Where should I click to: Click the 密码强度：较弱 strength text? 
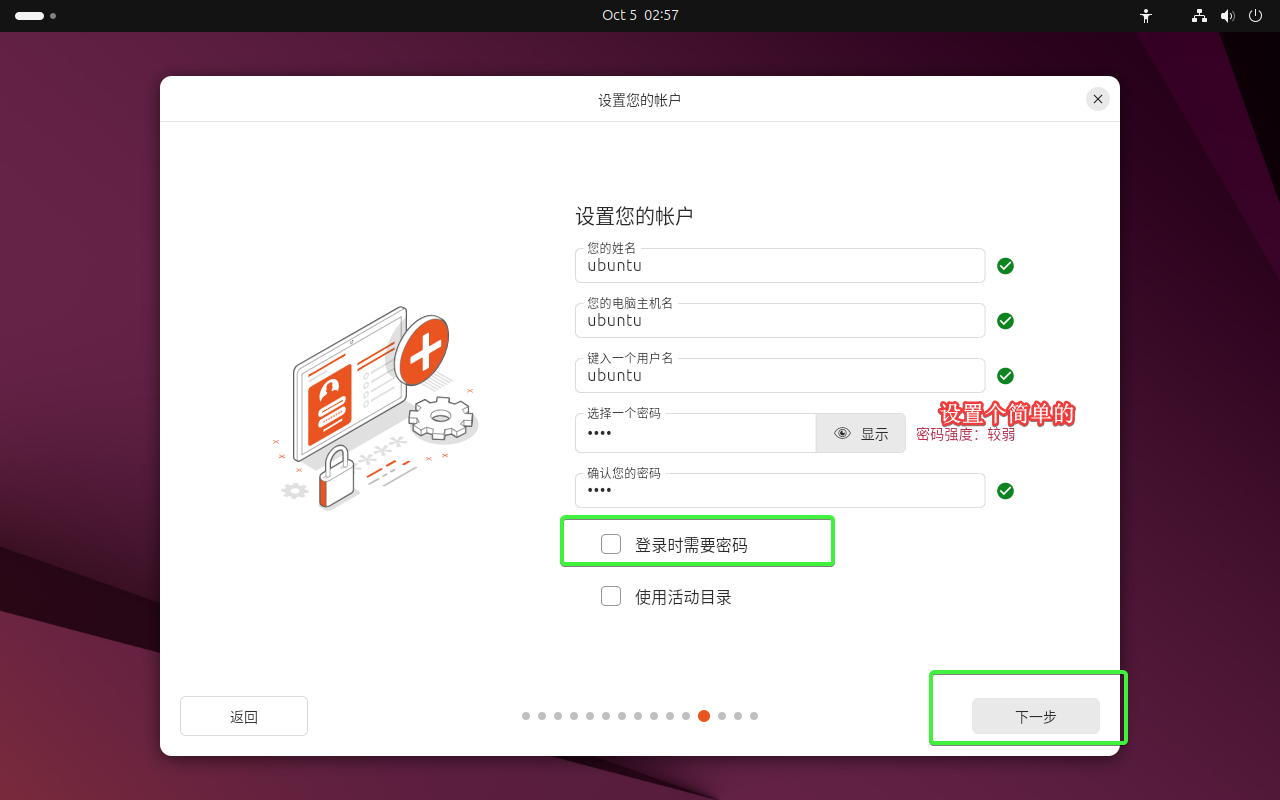click(965, 434)
